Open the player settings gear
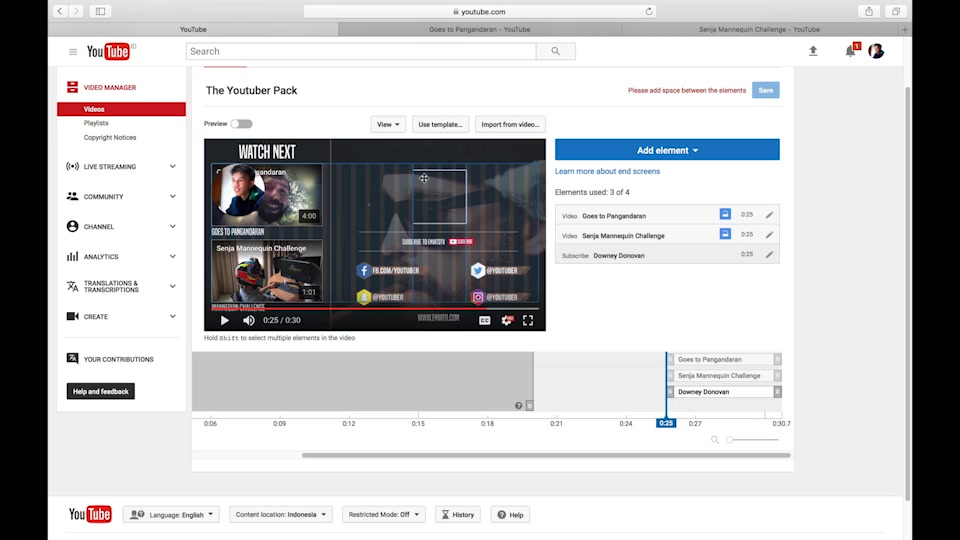The height and width of the screenshot is (540, 960). pyautogui.click(x=507, y=320)
